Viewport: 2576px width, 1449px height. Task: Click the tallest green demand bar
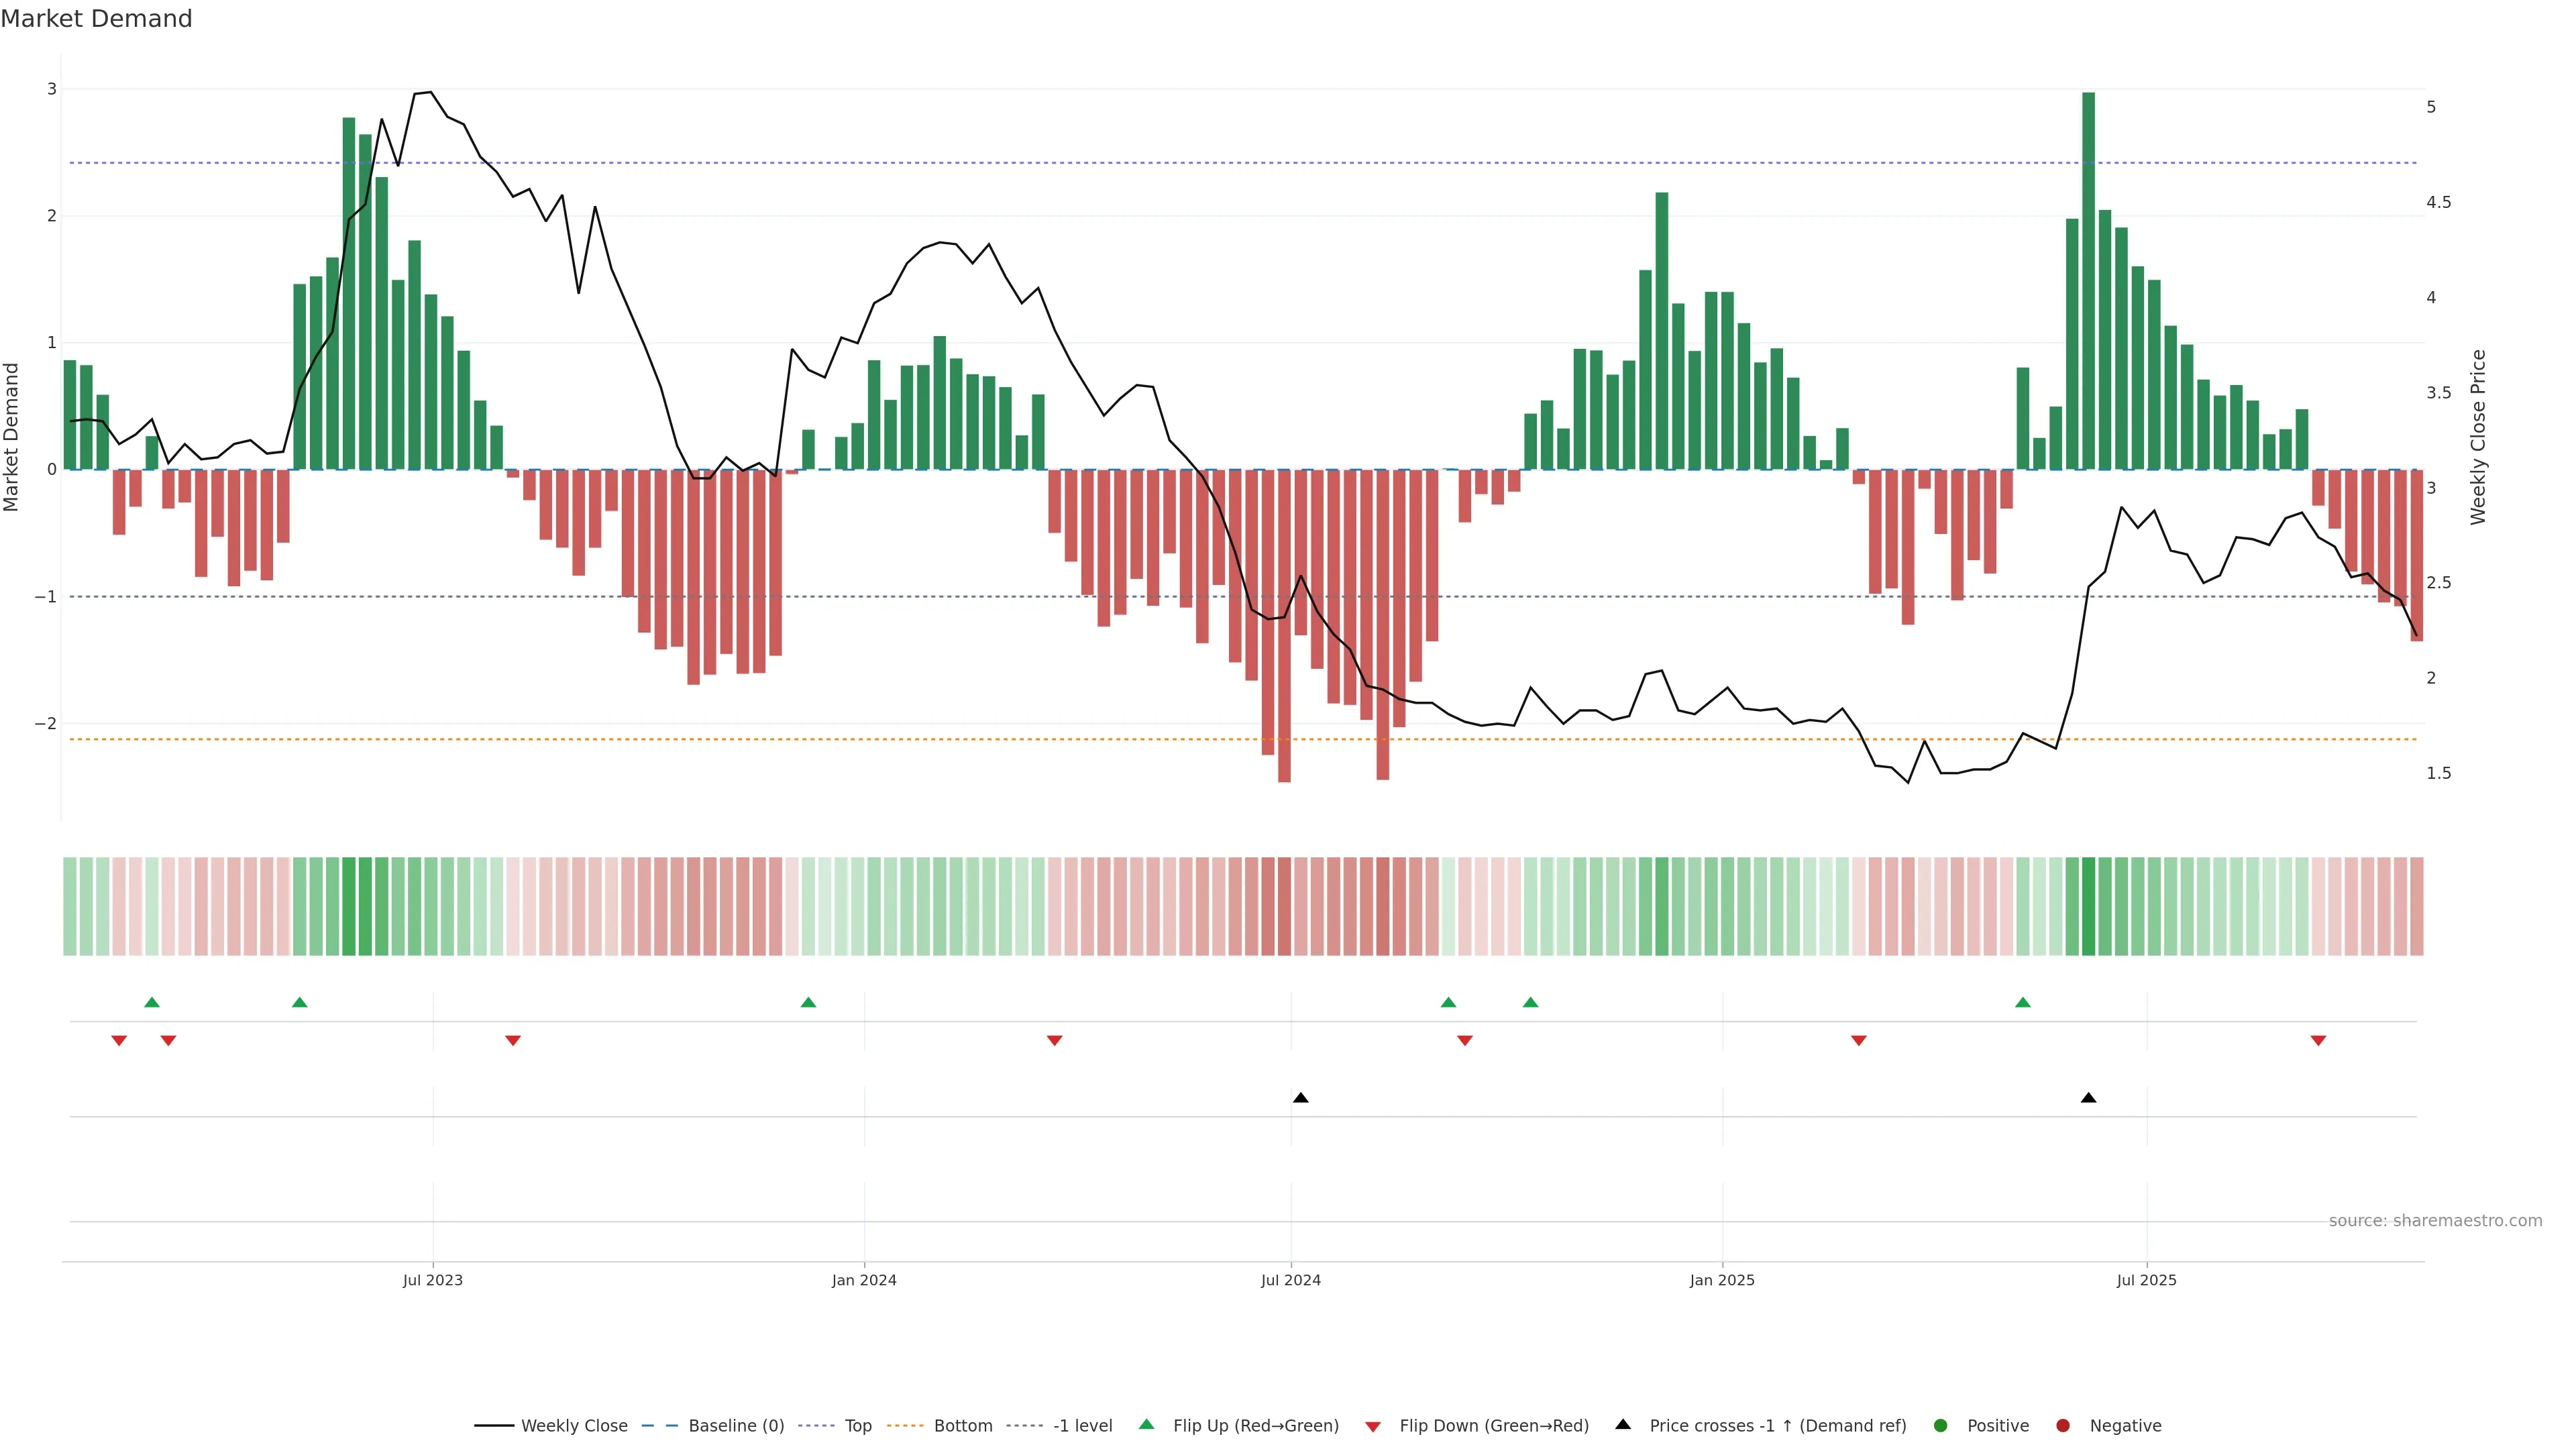click(x=2088, y=280)
